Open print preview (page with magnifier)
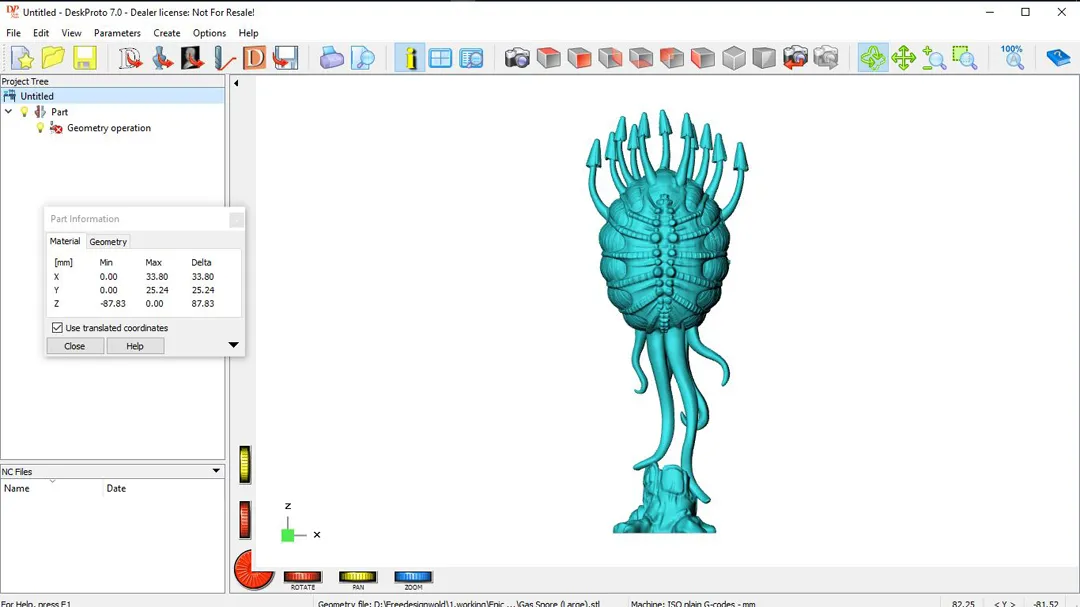Image resolution: width=1080 pixels, height=607 pixels. [x=362, y=58]
